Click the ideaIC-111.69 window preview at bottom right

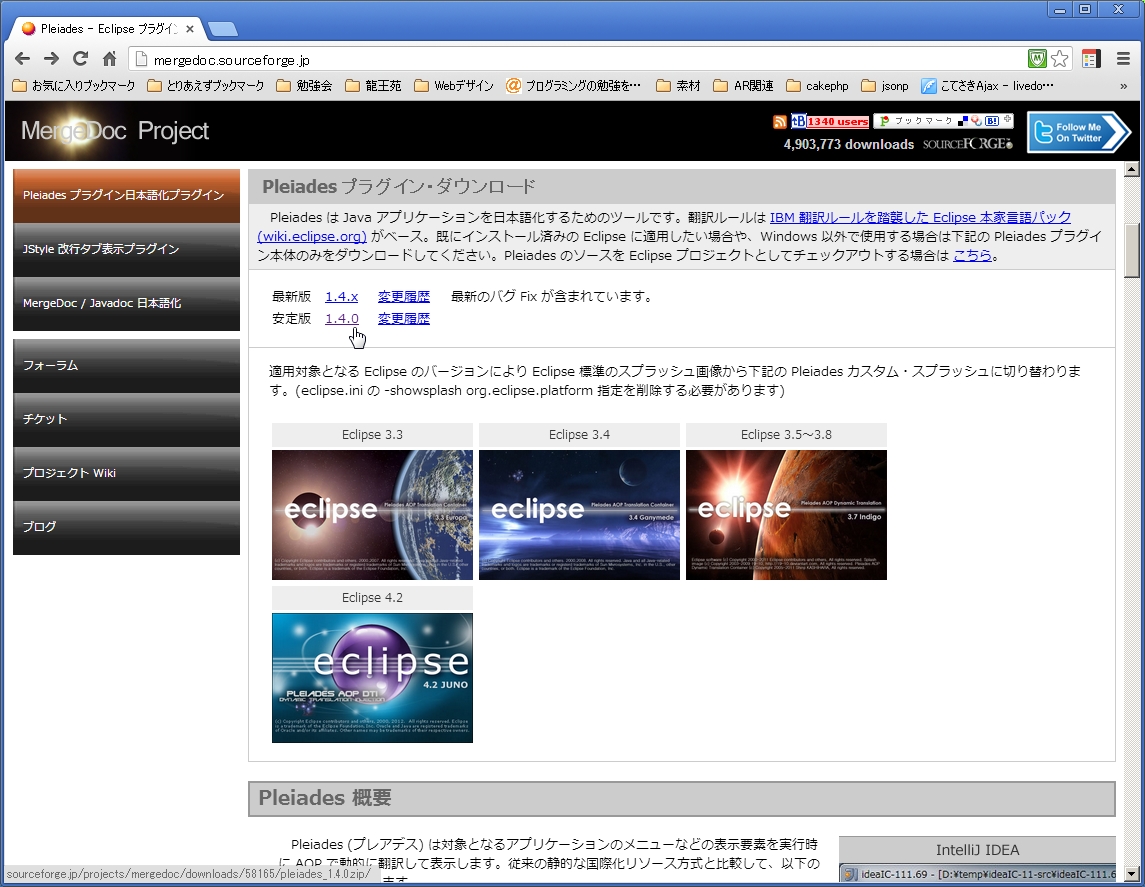(978, 873)
